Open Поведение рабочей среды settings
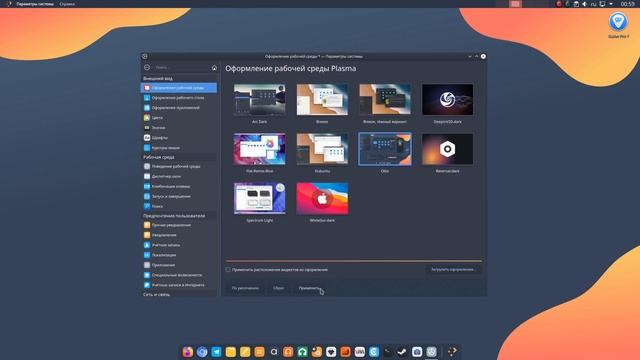Image resolution: width=640 pixels, height=360 pixels. [178, 167]
